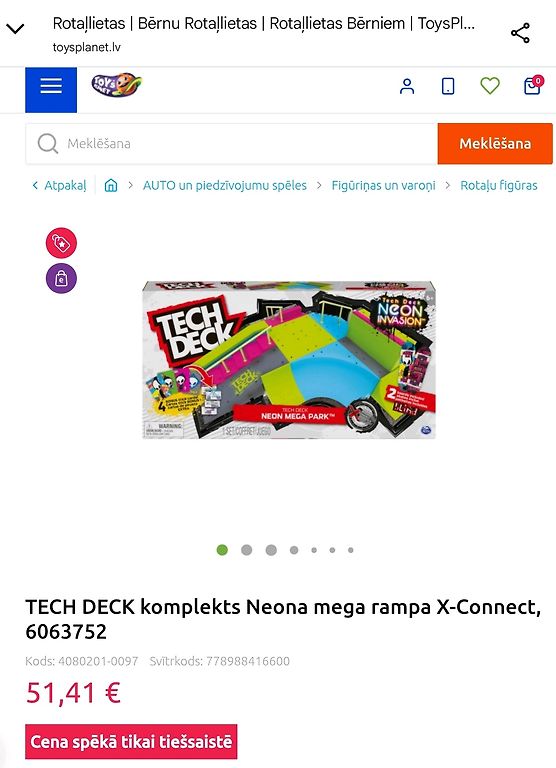
Task: Click the ToysPlanet logo
Action: pos(117,85)
